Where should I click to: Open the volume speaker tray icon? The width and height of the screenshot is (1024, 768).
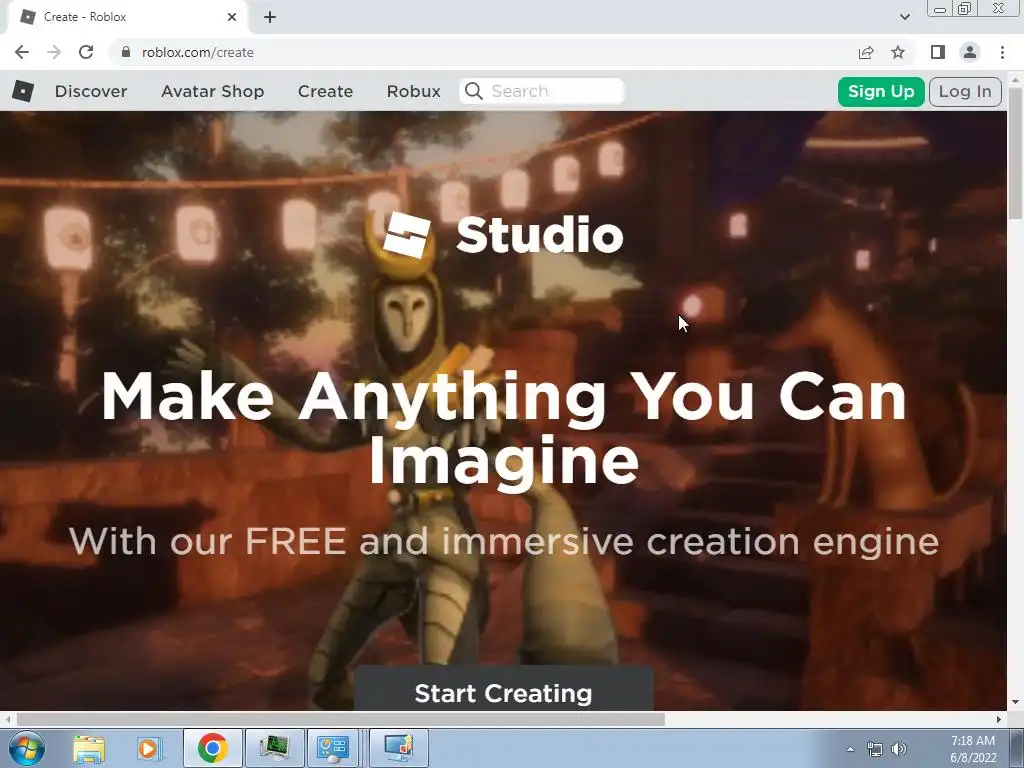(899, 749)
